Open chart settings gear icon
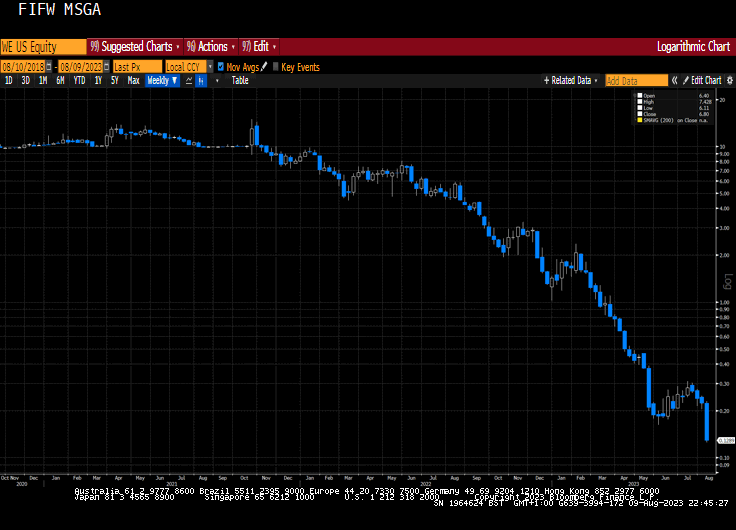Image resolution: width=736 pixels, height=530 pixels. pos(730,80)
